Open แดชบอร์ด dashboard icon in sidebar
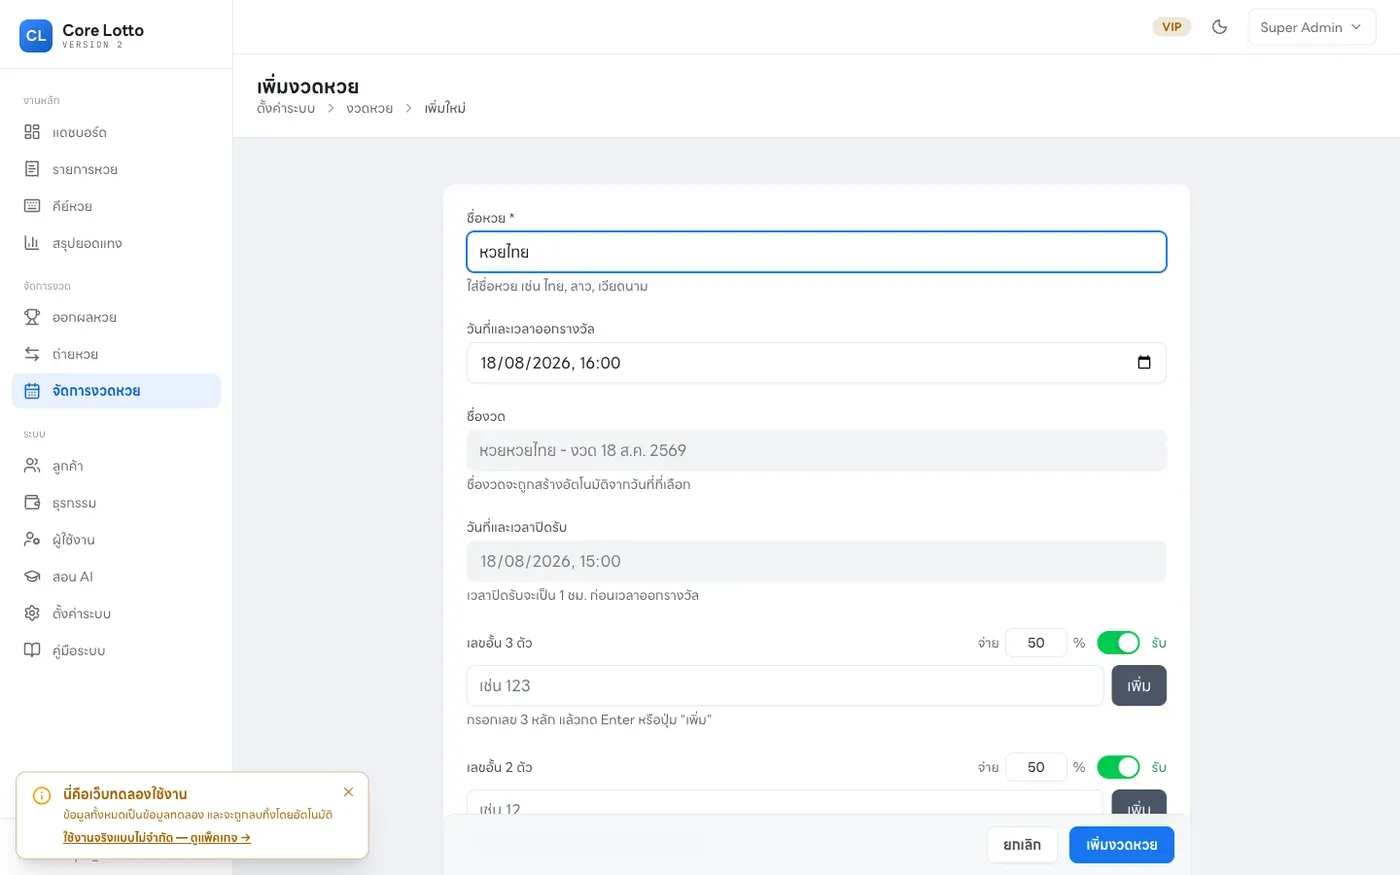 coord(32,132)
